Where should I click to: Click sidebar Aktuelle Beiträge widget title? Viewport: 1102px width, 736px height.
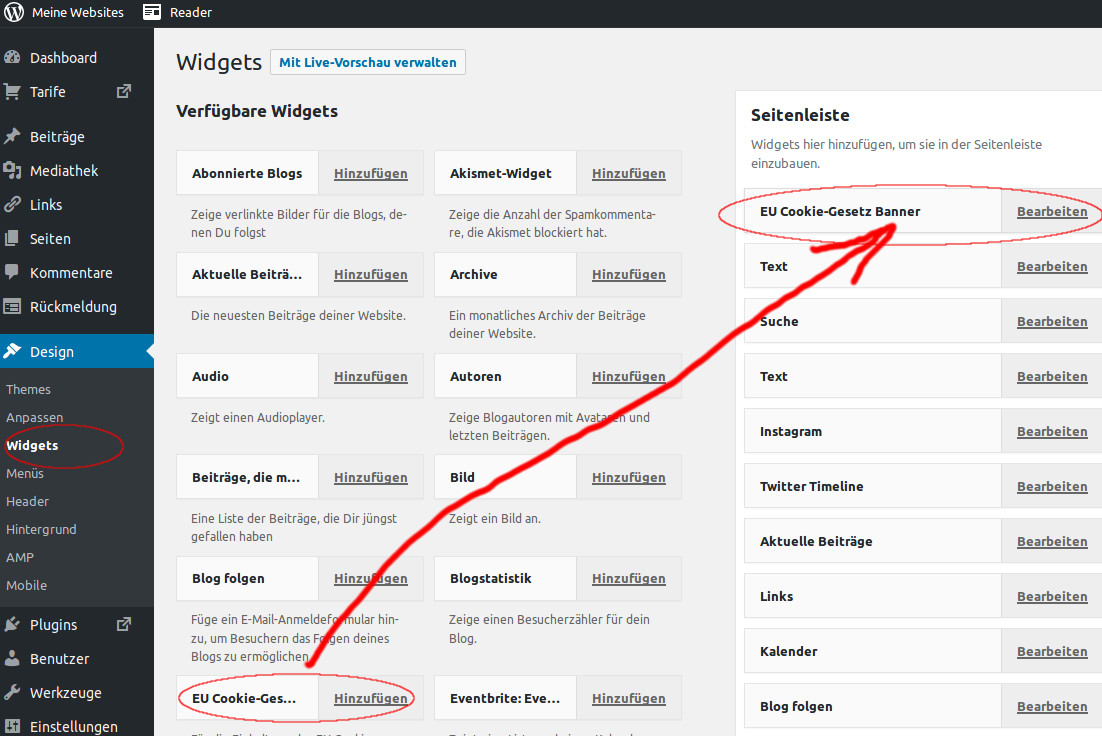tap(816, 541)
